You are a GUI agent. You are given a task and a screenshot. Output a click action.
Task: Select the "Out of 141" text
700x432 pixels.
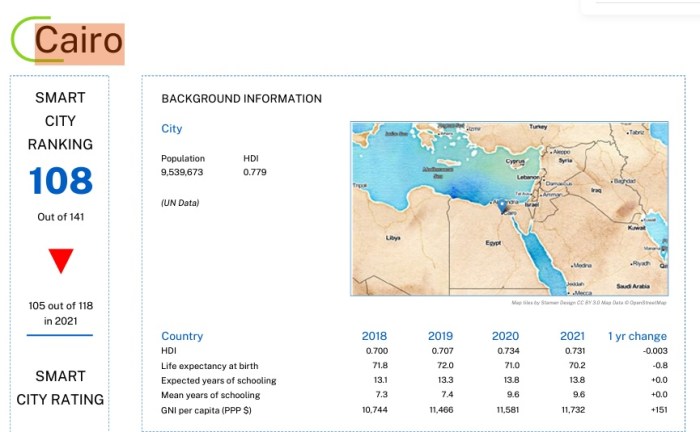[x=61, y=217]
